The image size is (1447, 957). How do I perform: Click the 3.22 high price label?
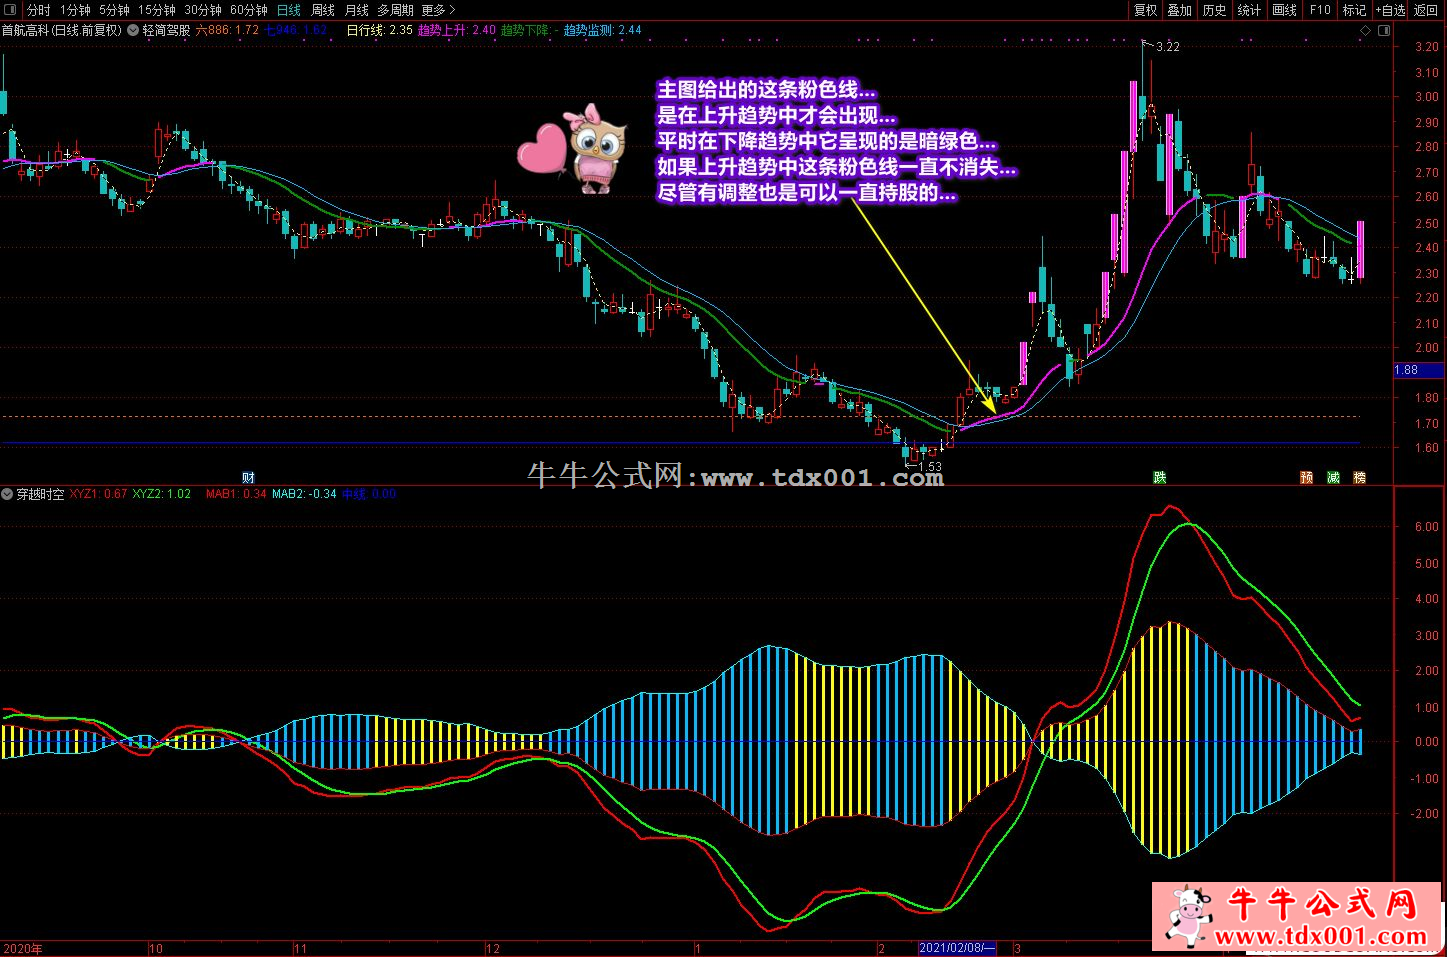[x=1167, y=47]
